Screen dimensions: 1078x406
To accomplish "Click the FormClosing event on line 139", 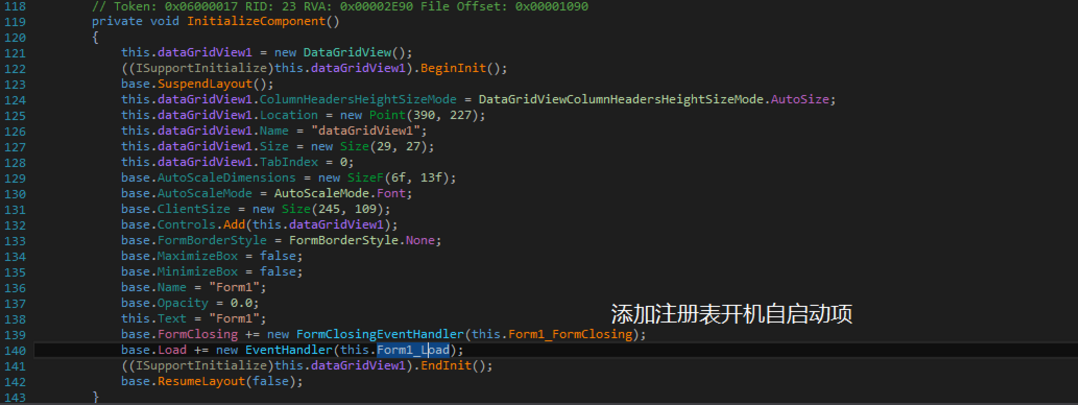I will 198,335.
